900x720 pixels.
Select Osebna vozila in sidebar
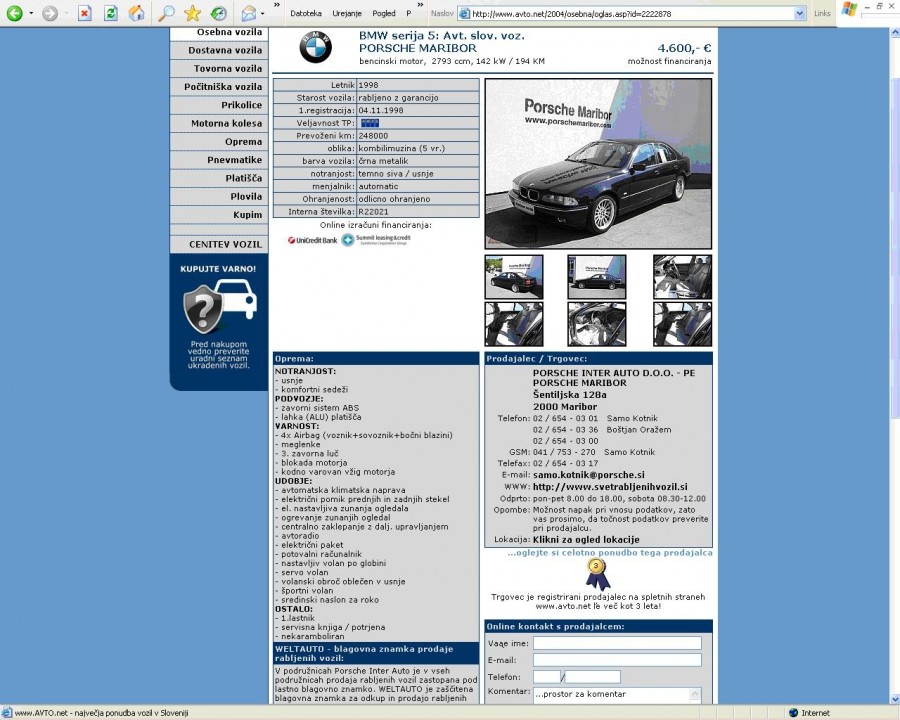[219, 33]
